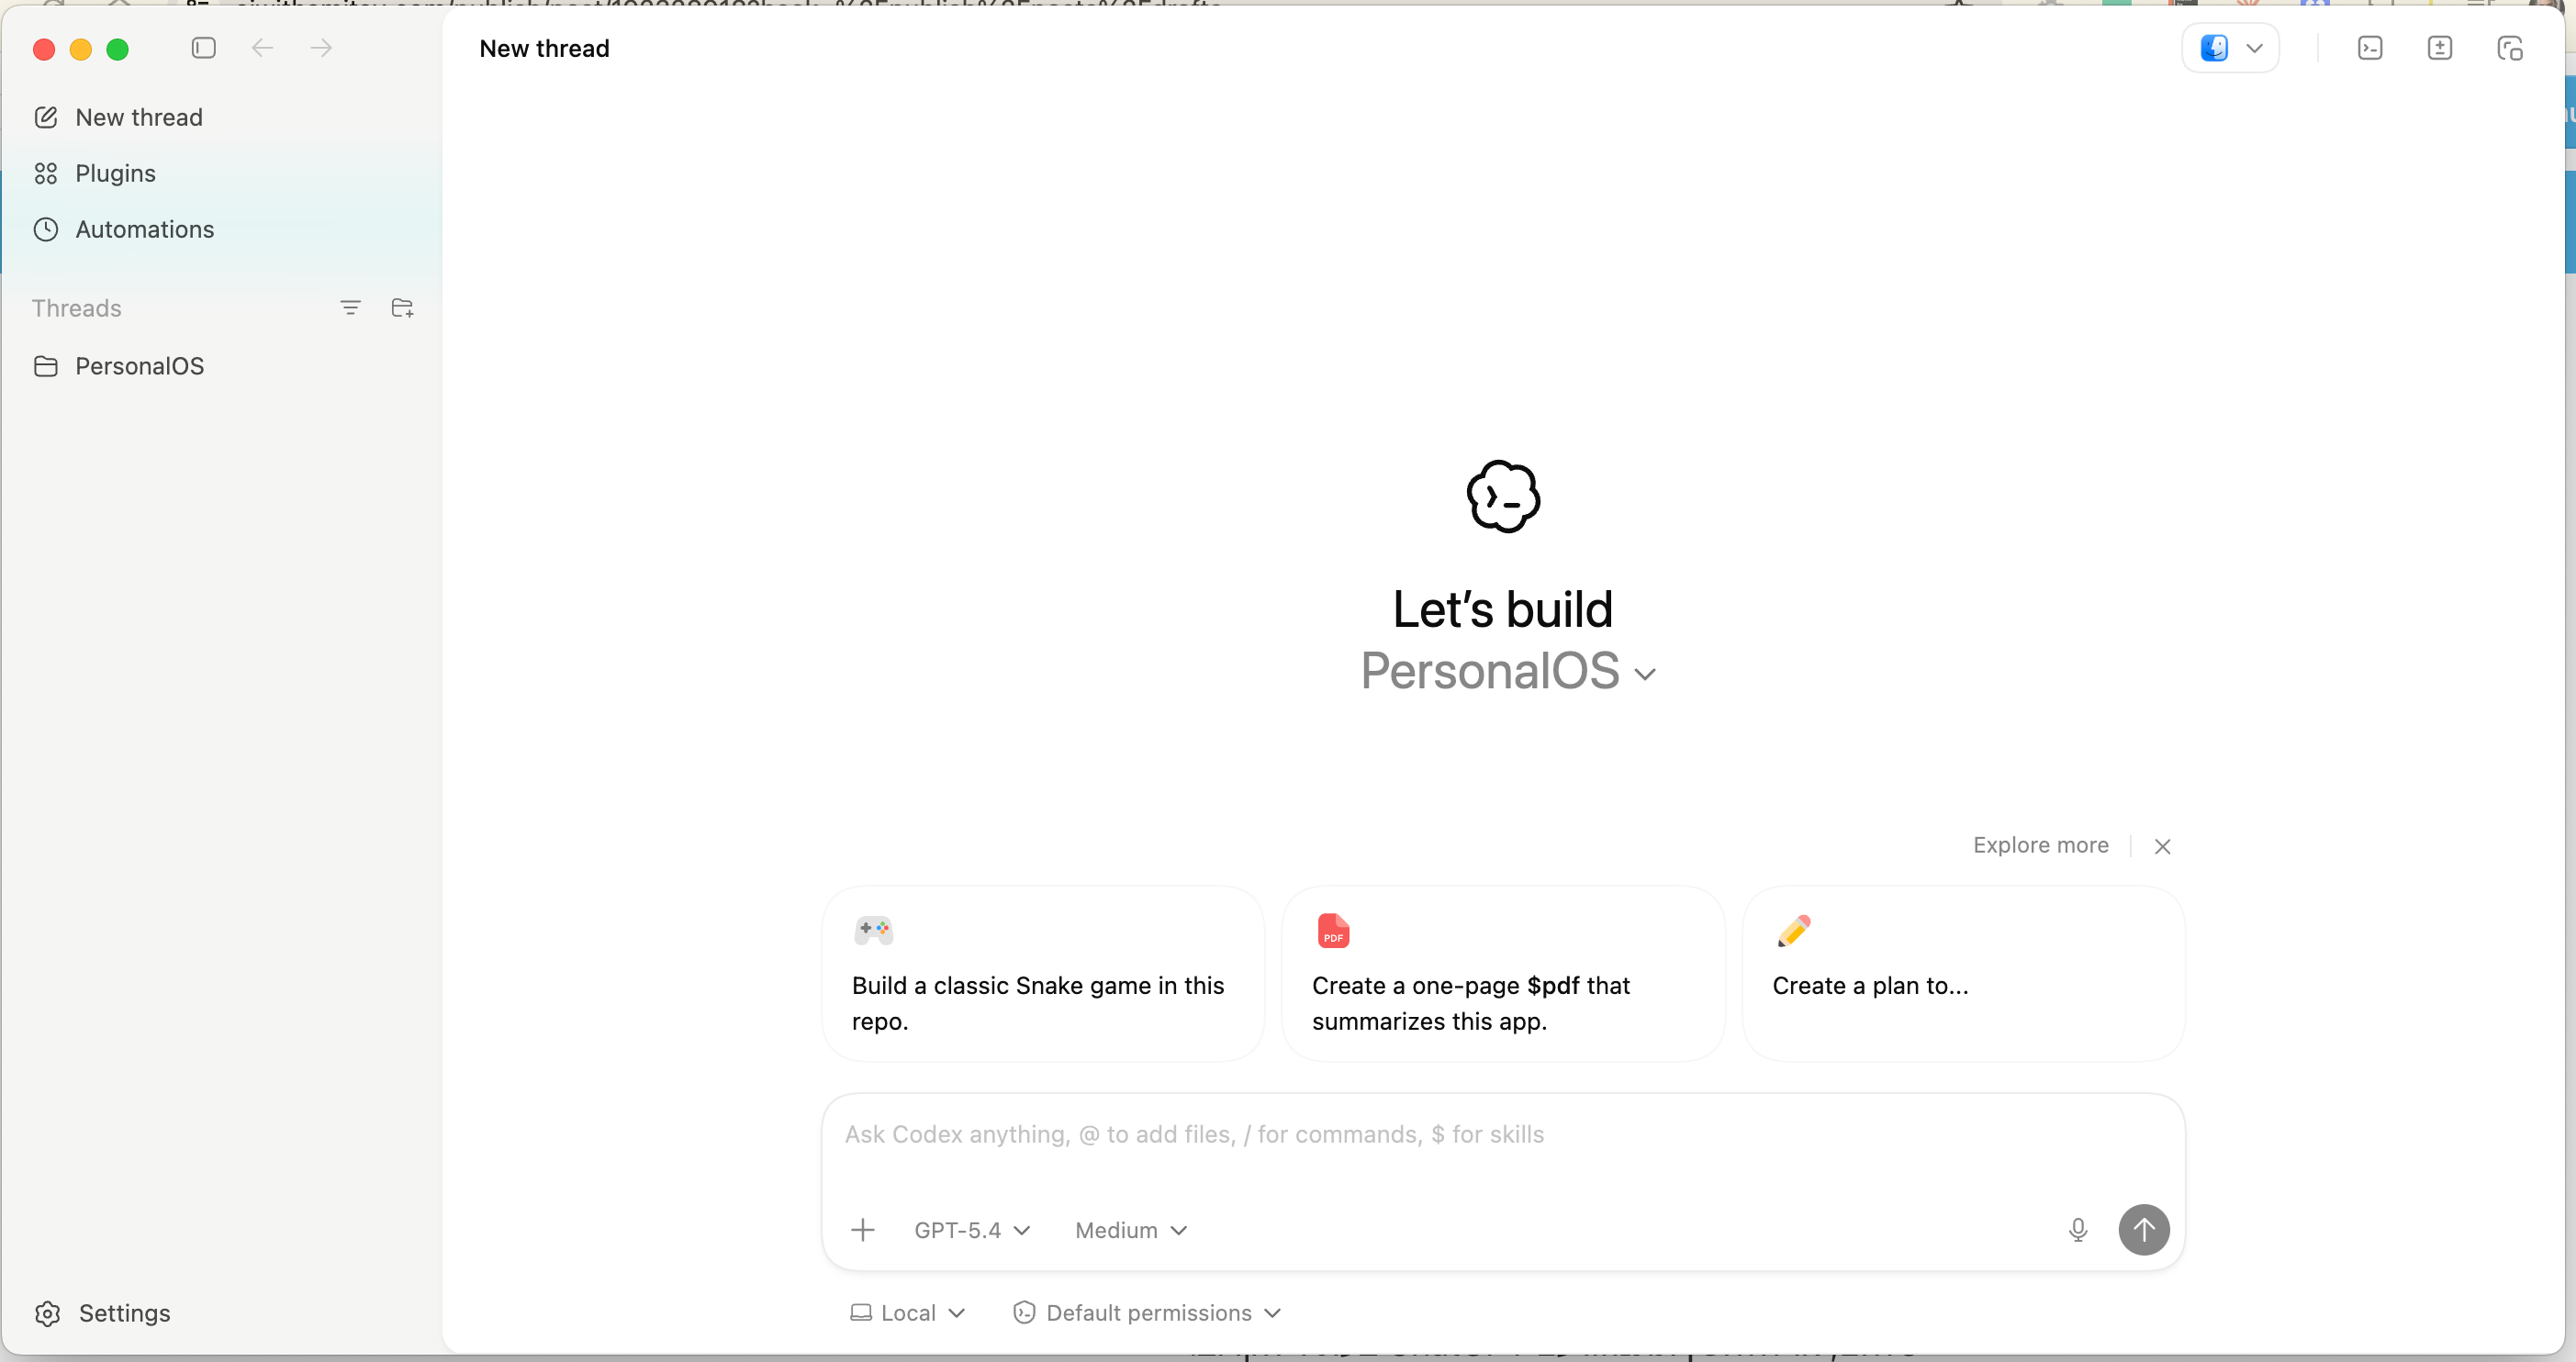2576x1362 pixels.
Task: Send the message with arrow button
Action: (x=2144, y=1230)
